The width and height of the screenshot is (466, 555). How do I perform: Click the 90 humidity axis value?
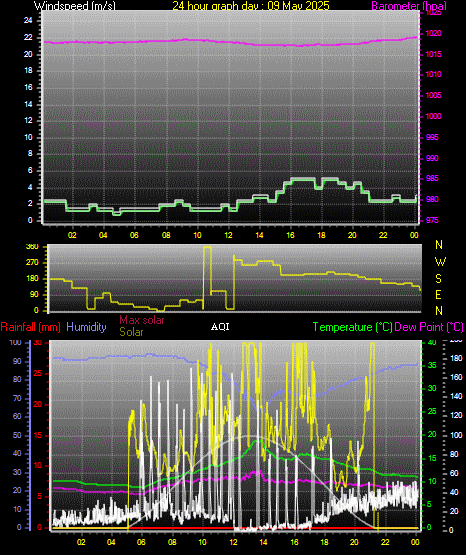tap(17, 361)
